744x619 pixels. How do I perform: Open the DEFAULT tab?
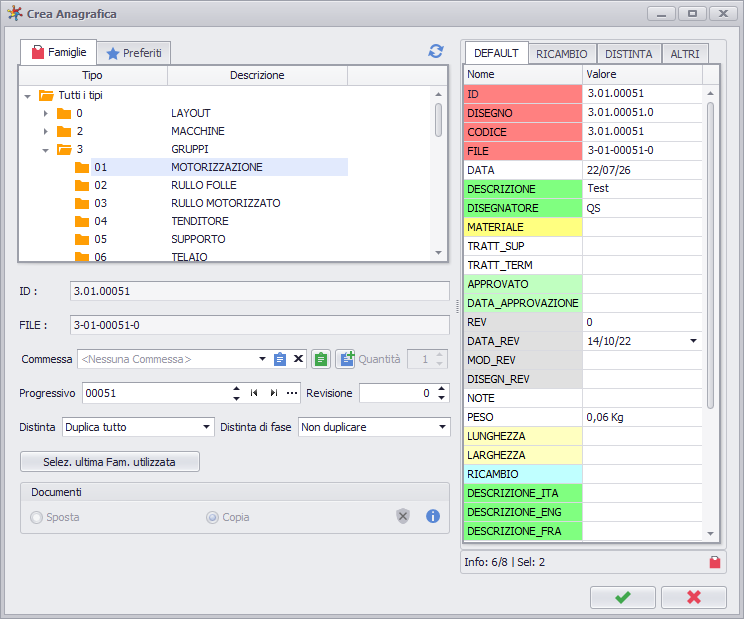coord(496,53)
